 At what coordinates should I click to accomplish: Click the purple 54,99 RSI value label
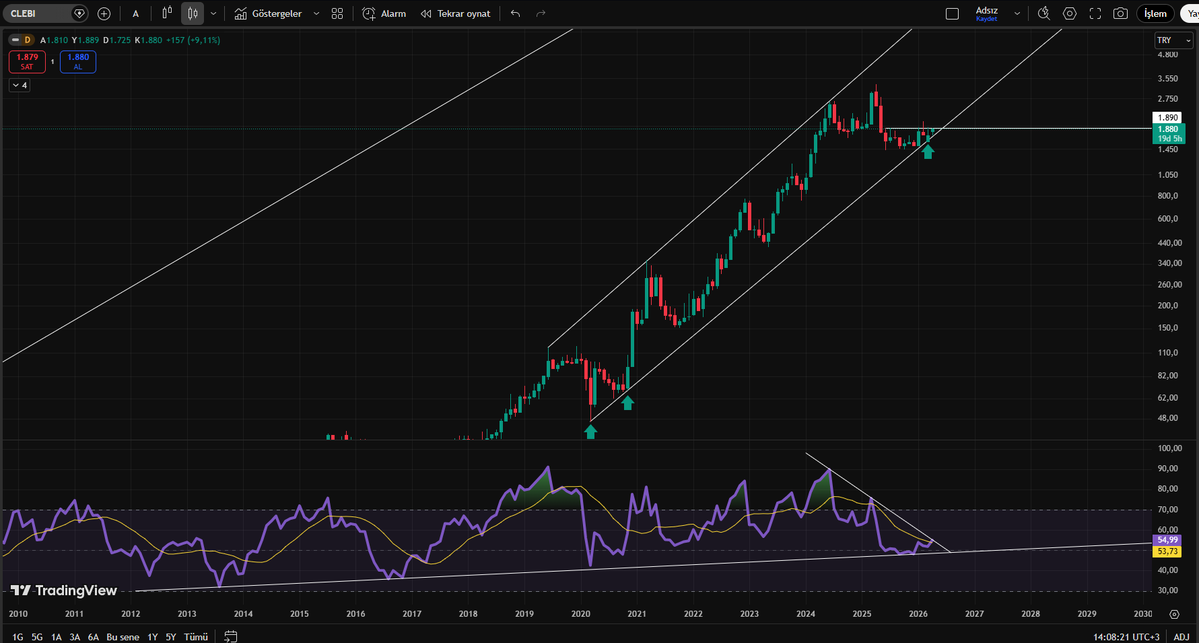(x=1167, y=540)
